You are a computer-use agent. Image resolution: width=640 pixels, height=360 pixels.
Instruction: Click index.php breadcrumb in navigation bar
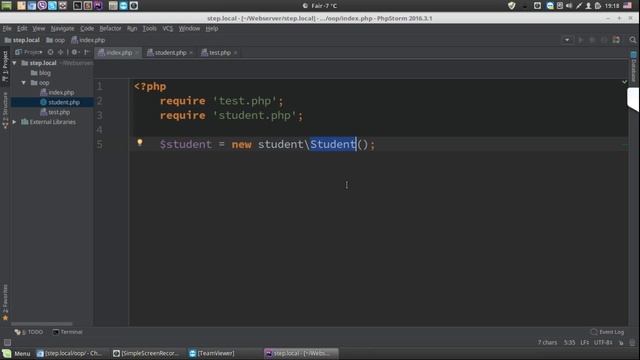coord(88,40)
